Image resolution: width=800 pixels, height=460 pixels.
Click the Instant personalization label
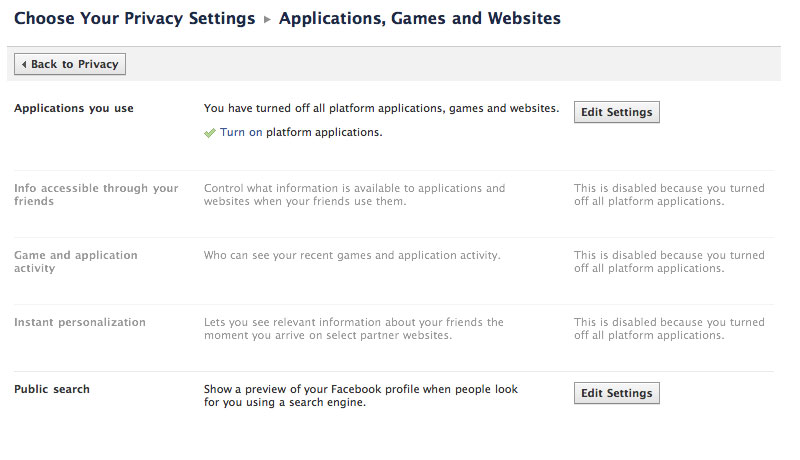80,322
